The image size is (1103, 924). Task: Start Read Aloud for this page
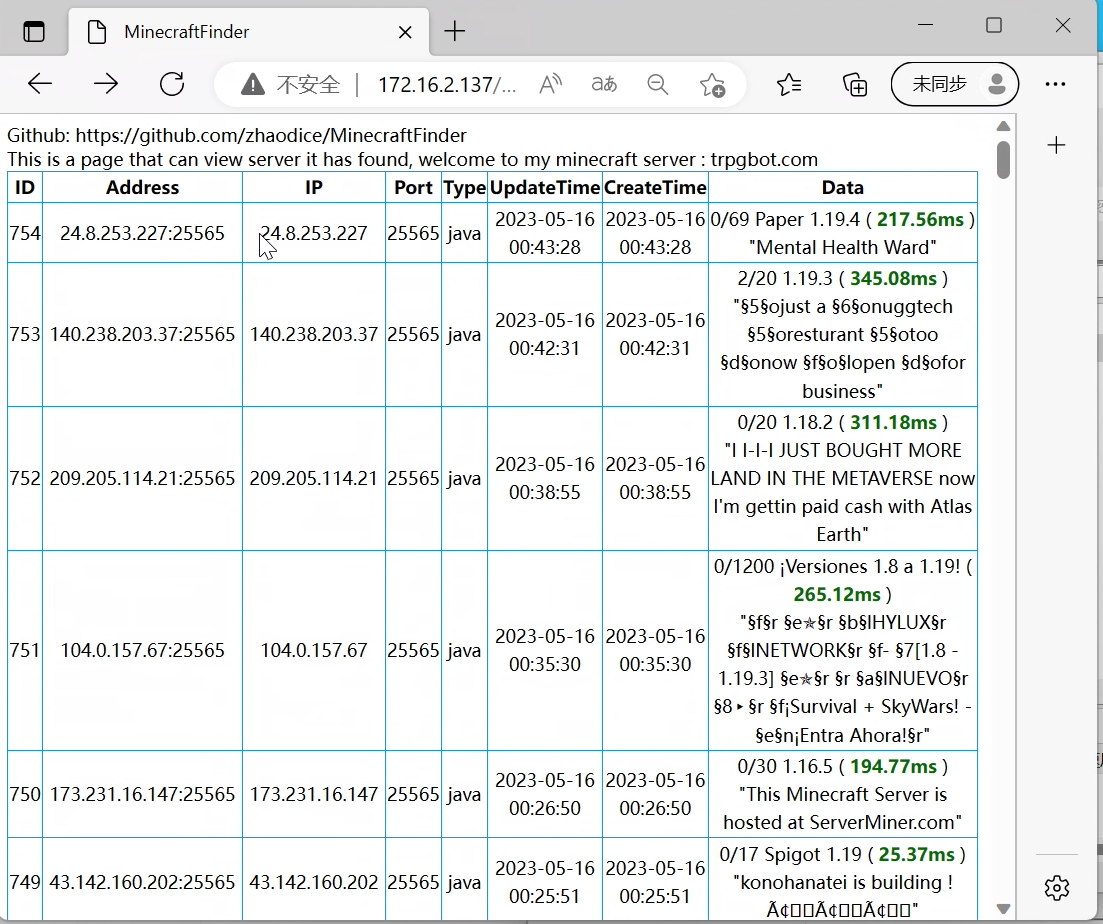(x=551, y=85)
